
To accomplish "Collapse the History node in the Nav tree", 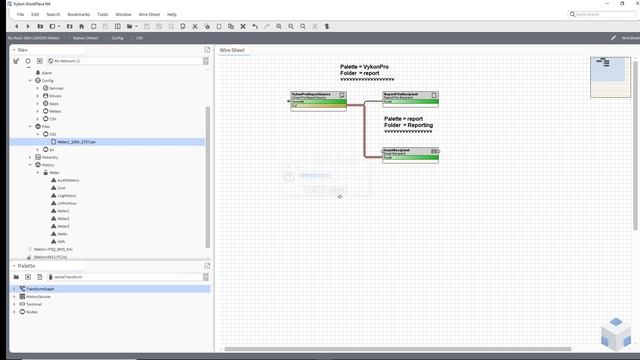I will tap(30, 165).
